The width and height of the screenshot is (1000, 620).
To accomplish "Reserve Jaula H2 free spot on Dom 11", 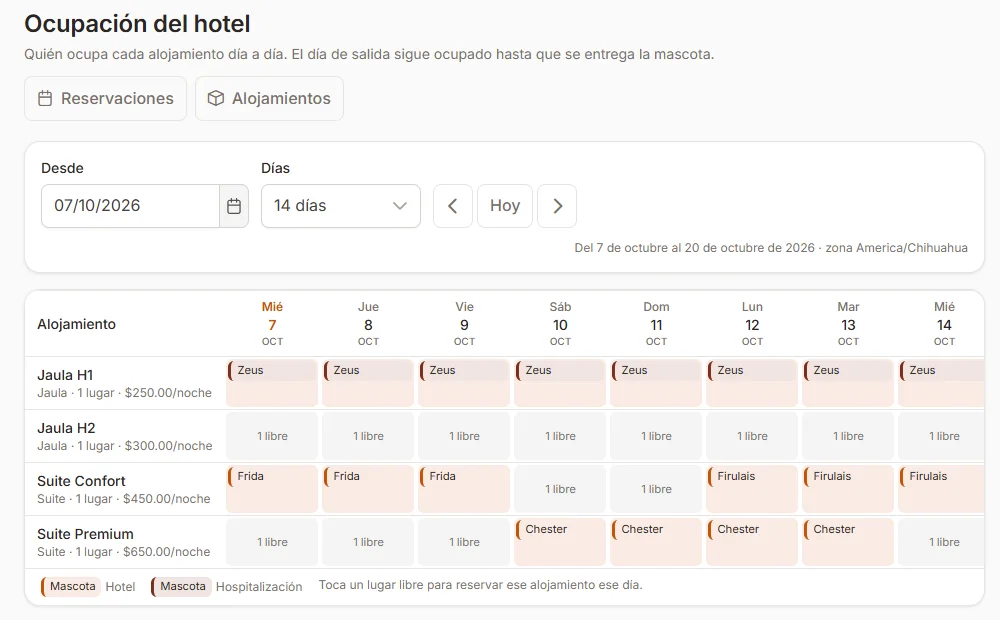I will [x=656, y=436].
